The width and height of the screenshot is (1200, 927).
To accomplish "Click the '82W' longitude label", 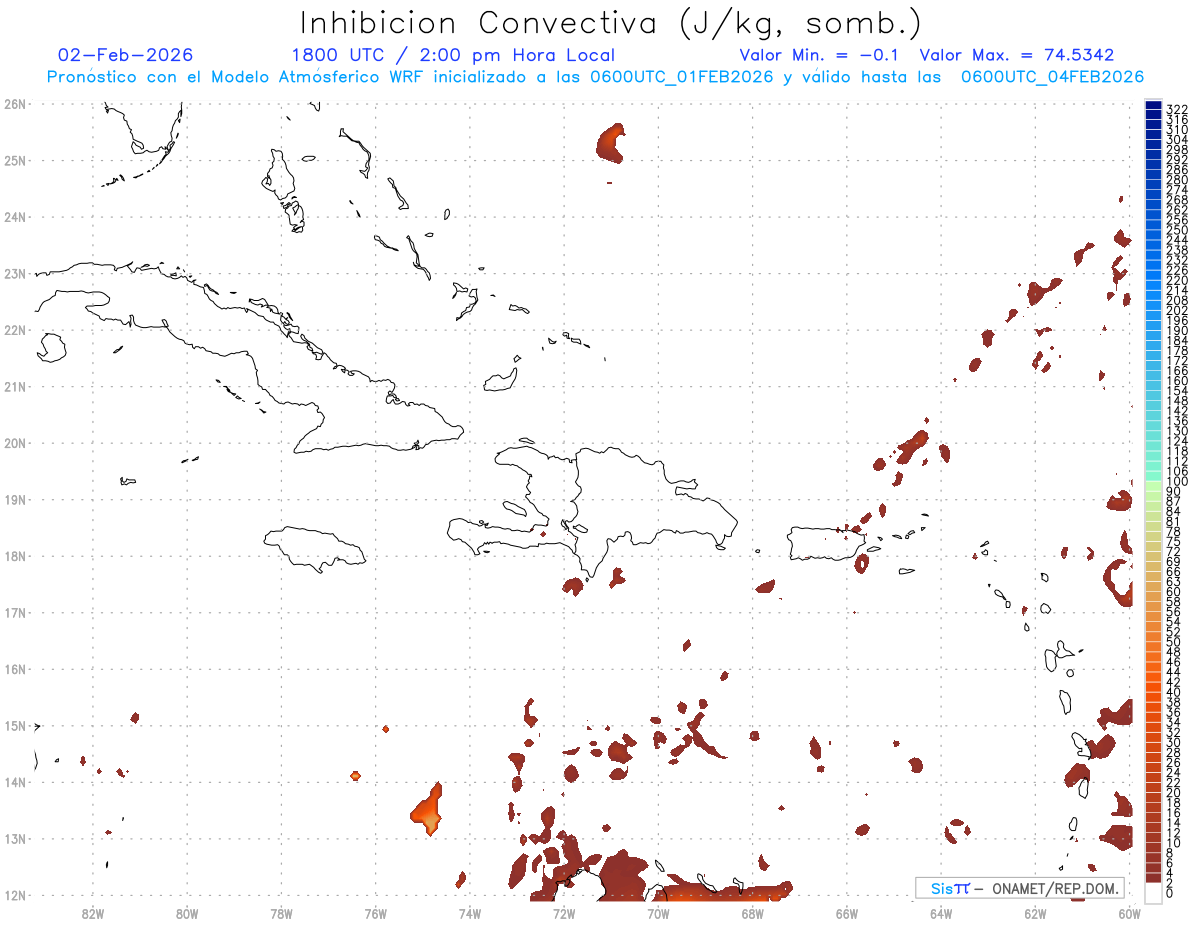I will pyautogui.click(x=93, y=913).
